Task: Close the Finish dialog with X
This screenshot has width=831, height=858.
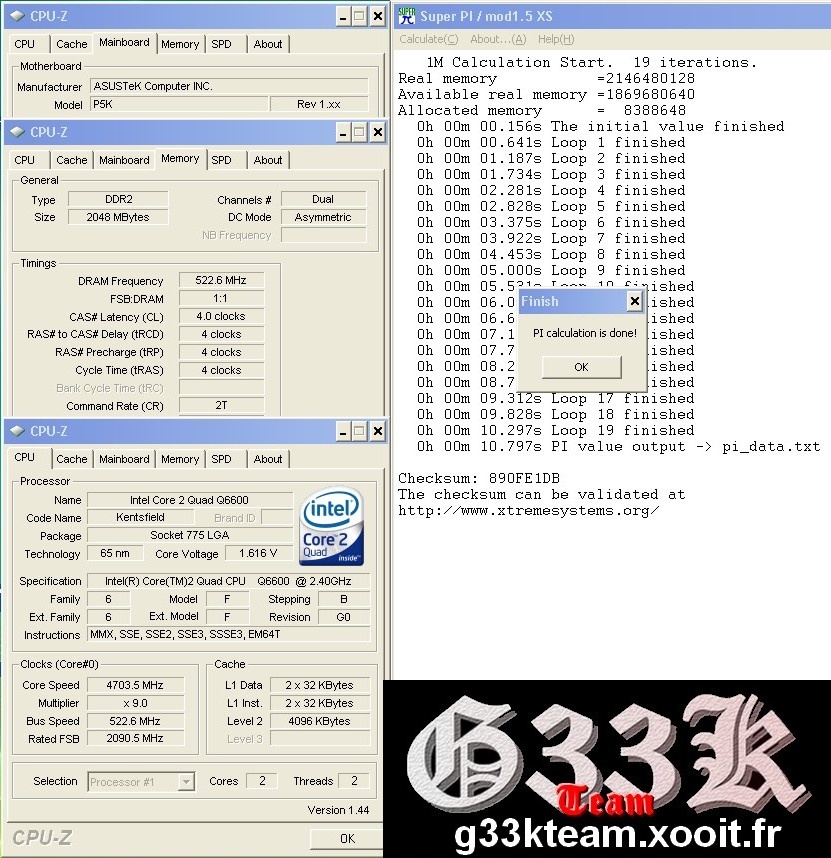Action: click(634, 301)
